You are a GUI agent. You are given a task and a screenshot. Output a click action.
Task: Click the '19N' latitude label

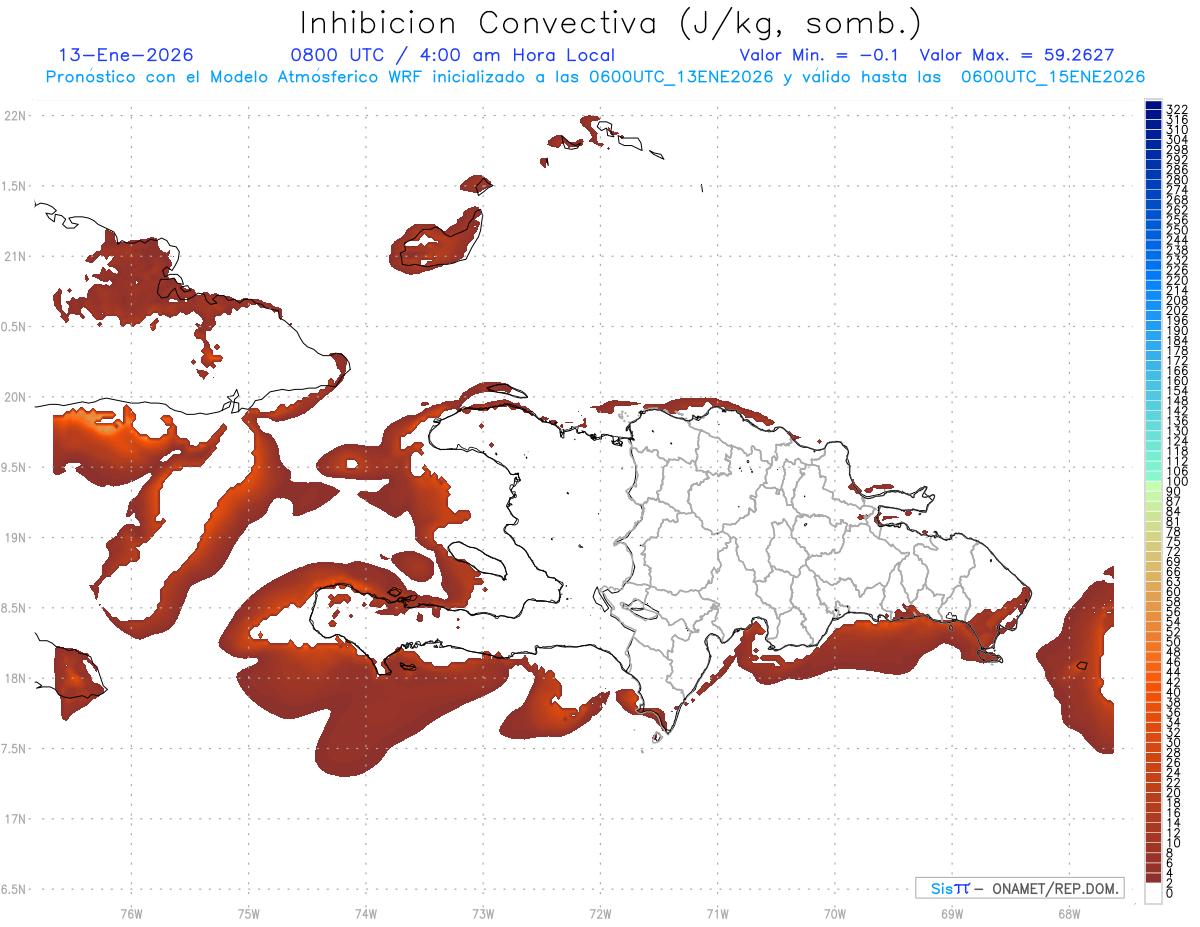[x=15, y=538]
